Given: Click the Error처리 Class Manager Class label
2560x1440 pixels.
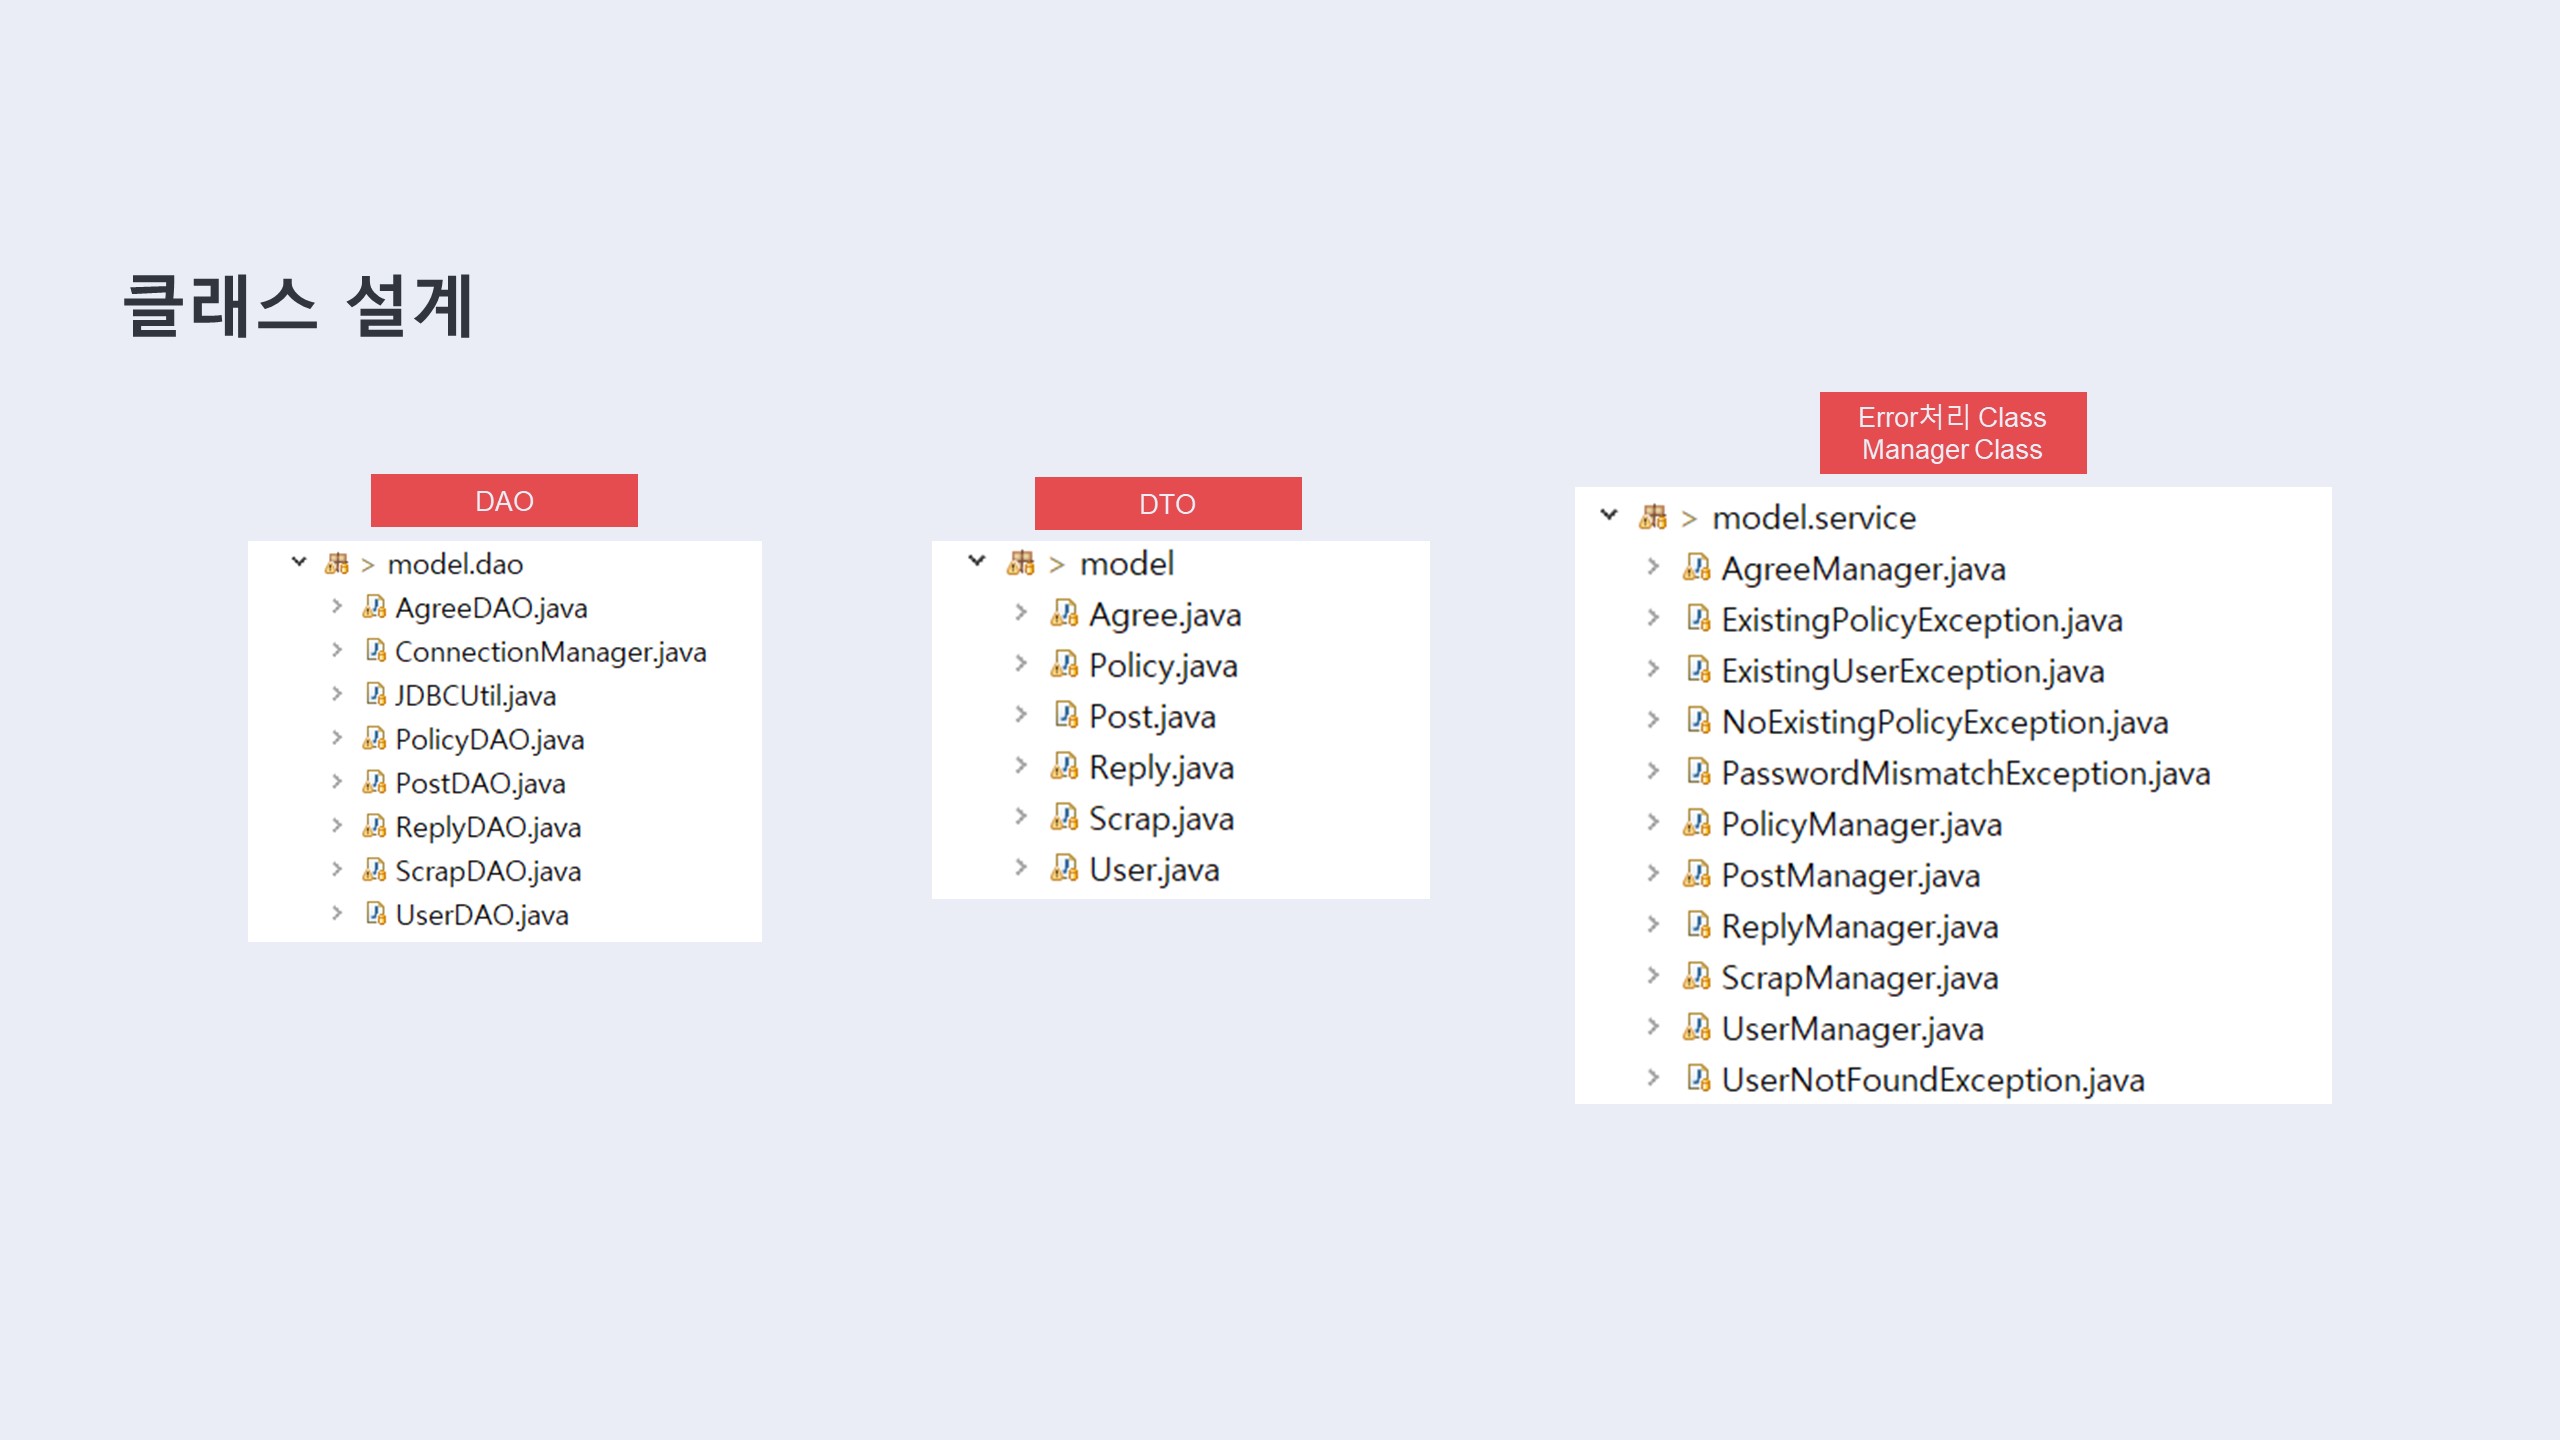Looking at the screenshot, I should [x=1952, y=433].
